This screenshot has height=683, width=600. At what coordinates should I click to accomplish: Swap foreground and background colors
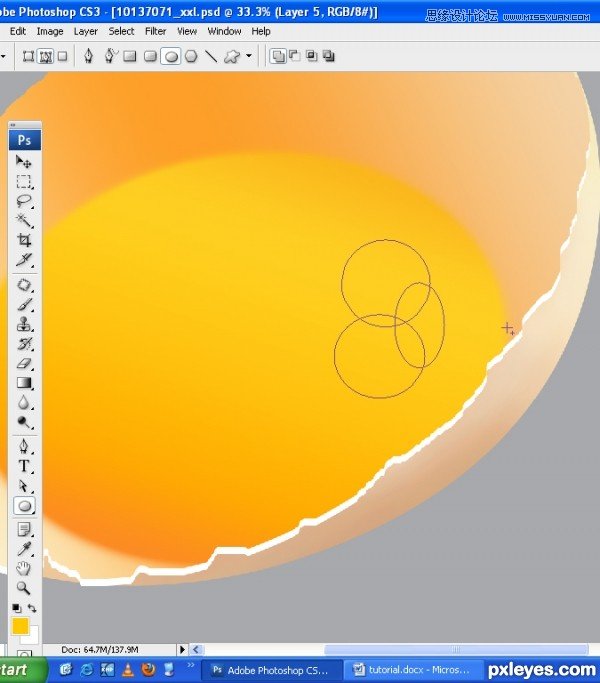pos(32,608)
